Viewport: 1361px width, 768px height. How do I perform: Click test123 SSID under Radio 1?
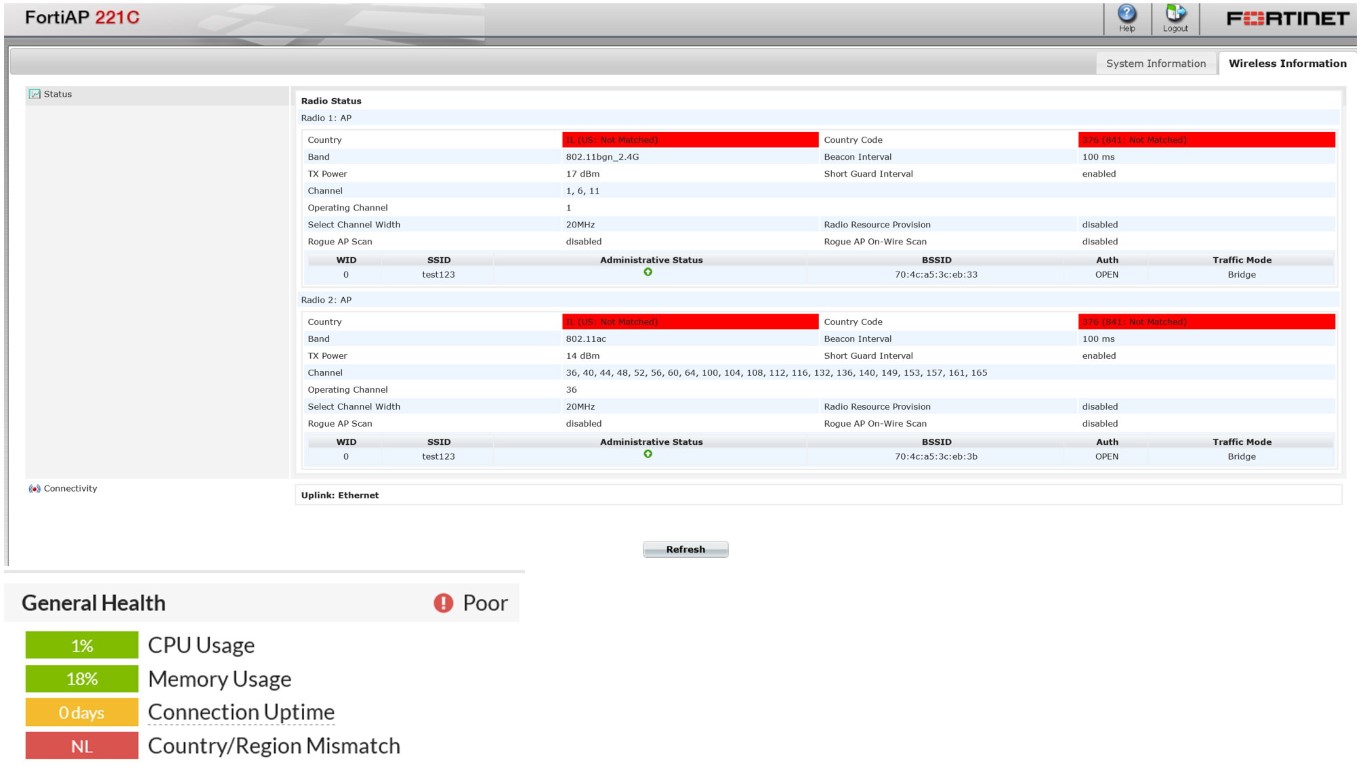pos(438,275)
